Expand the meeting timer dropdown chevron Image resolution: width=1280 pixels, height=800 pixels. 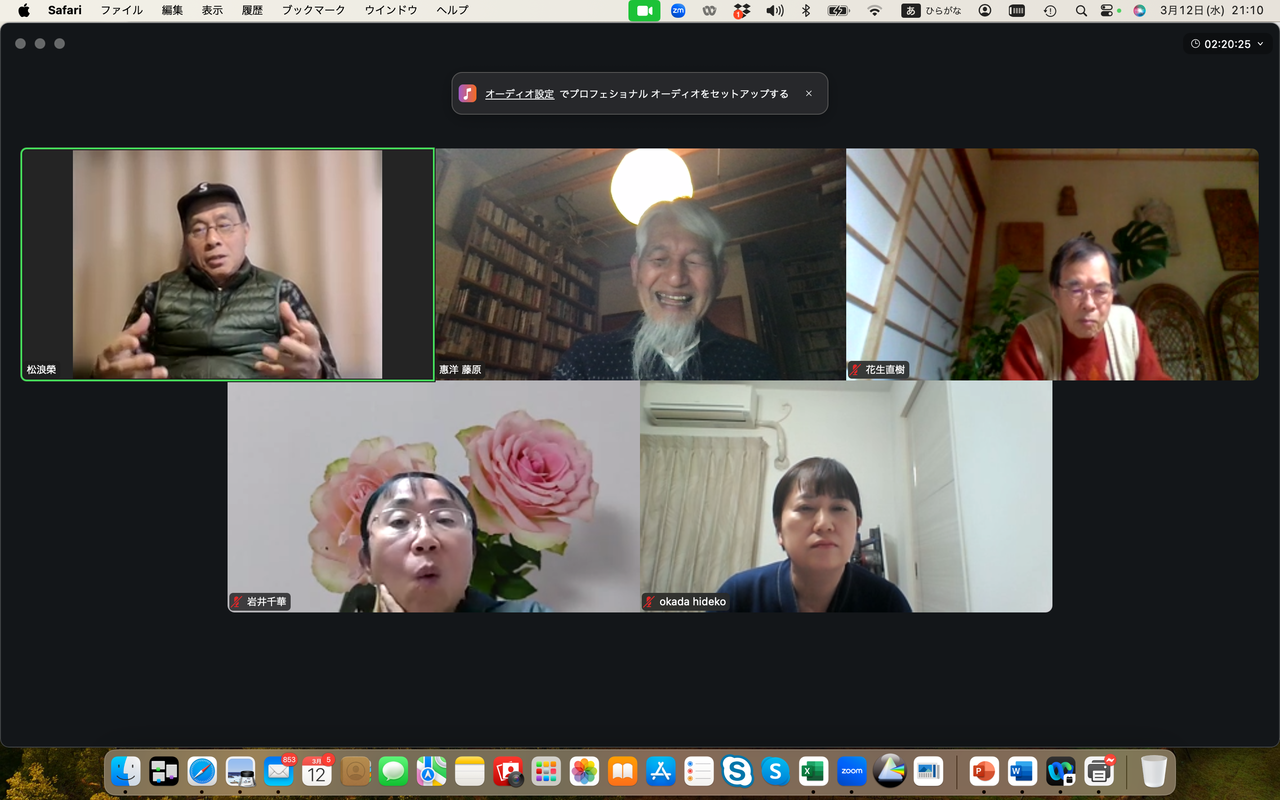pos(1261,44)
